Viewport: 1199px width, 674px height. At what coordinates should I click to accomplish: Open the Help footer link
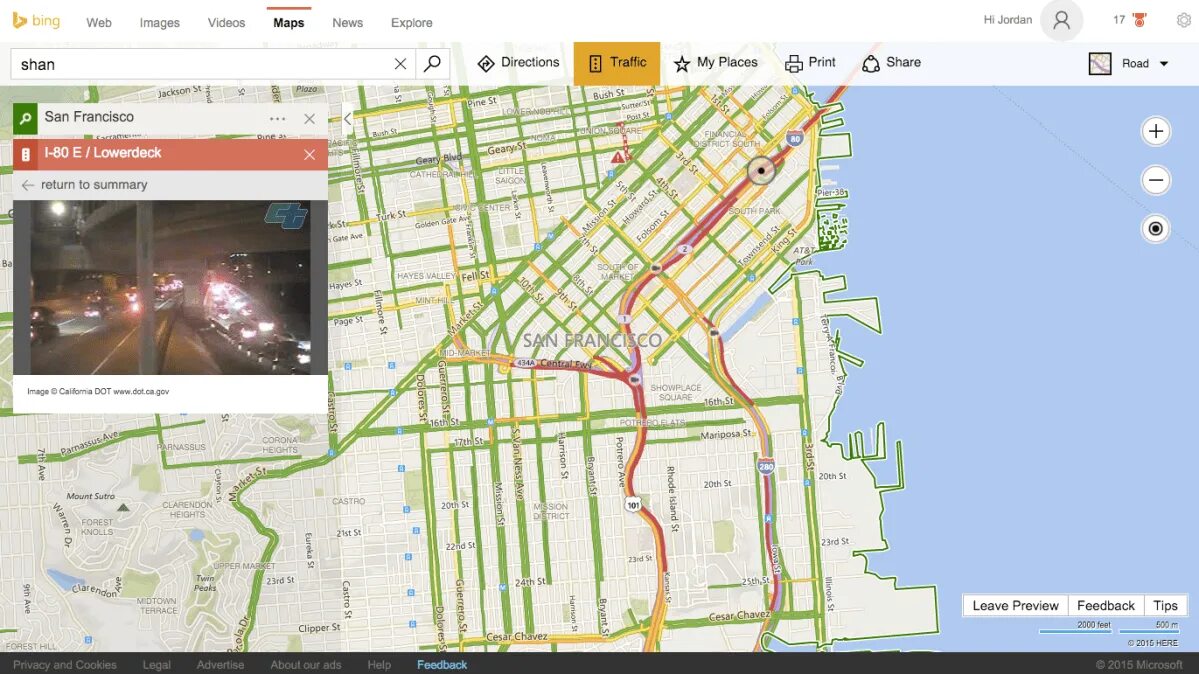[379, 665]
